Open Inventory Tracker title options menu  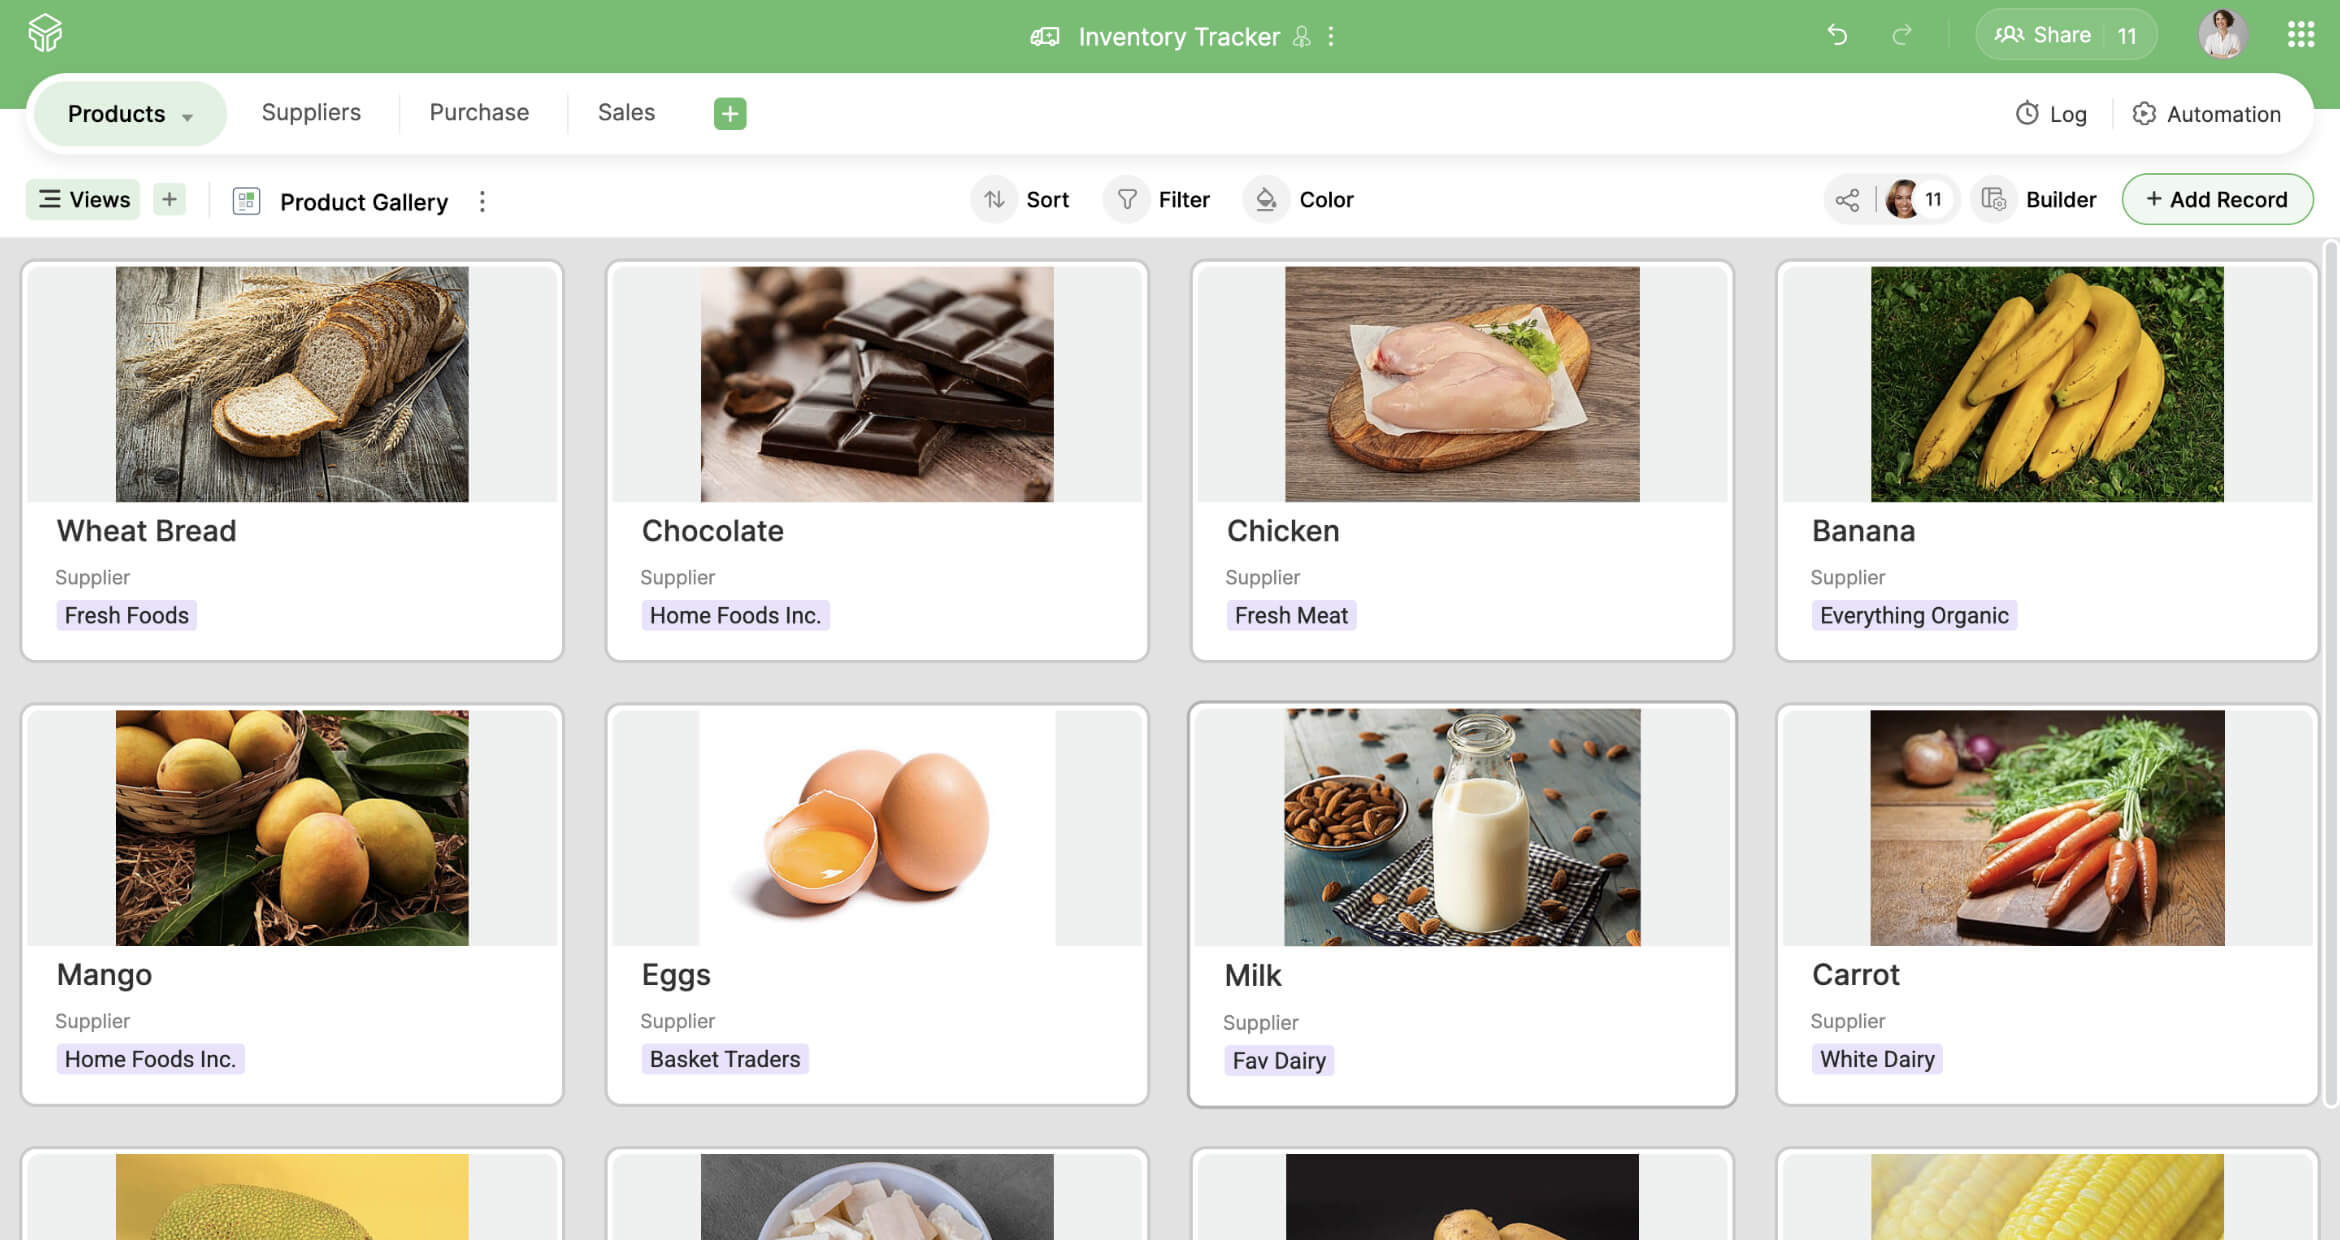click(x=1331, y=36)
